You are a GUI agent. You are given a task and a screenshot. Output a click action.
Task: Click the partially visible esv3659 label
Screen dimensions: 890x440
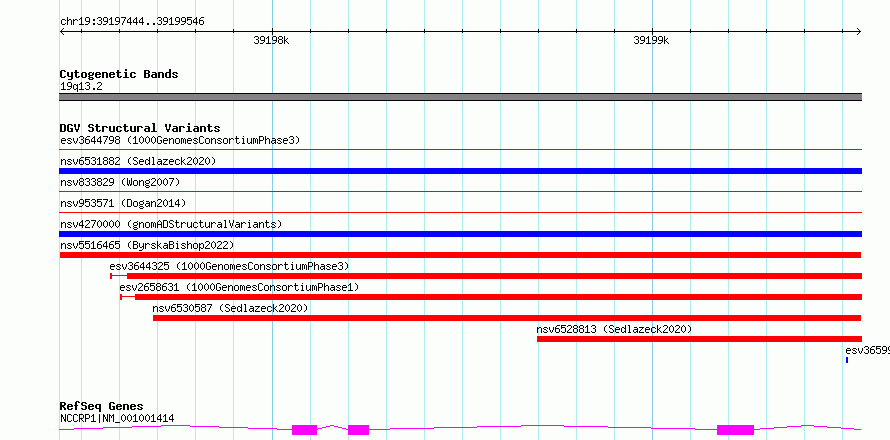pyautogui.click(x=867, y=350)
